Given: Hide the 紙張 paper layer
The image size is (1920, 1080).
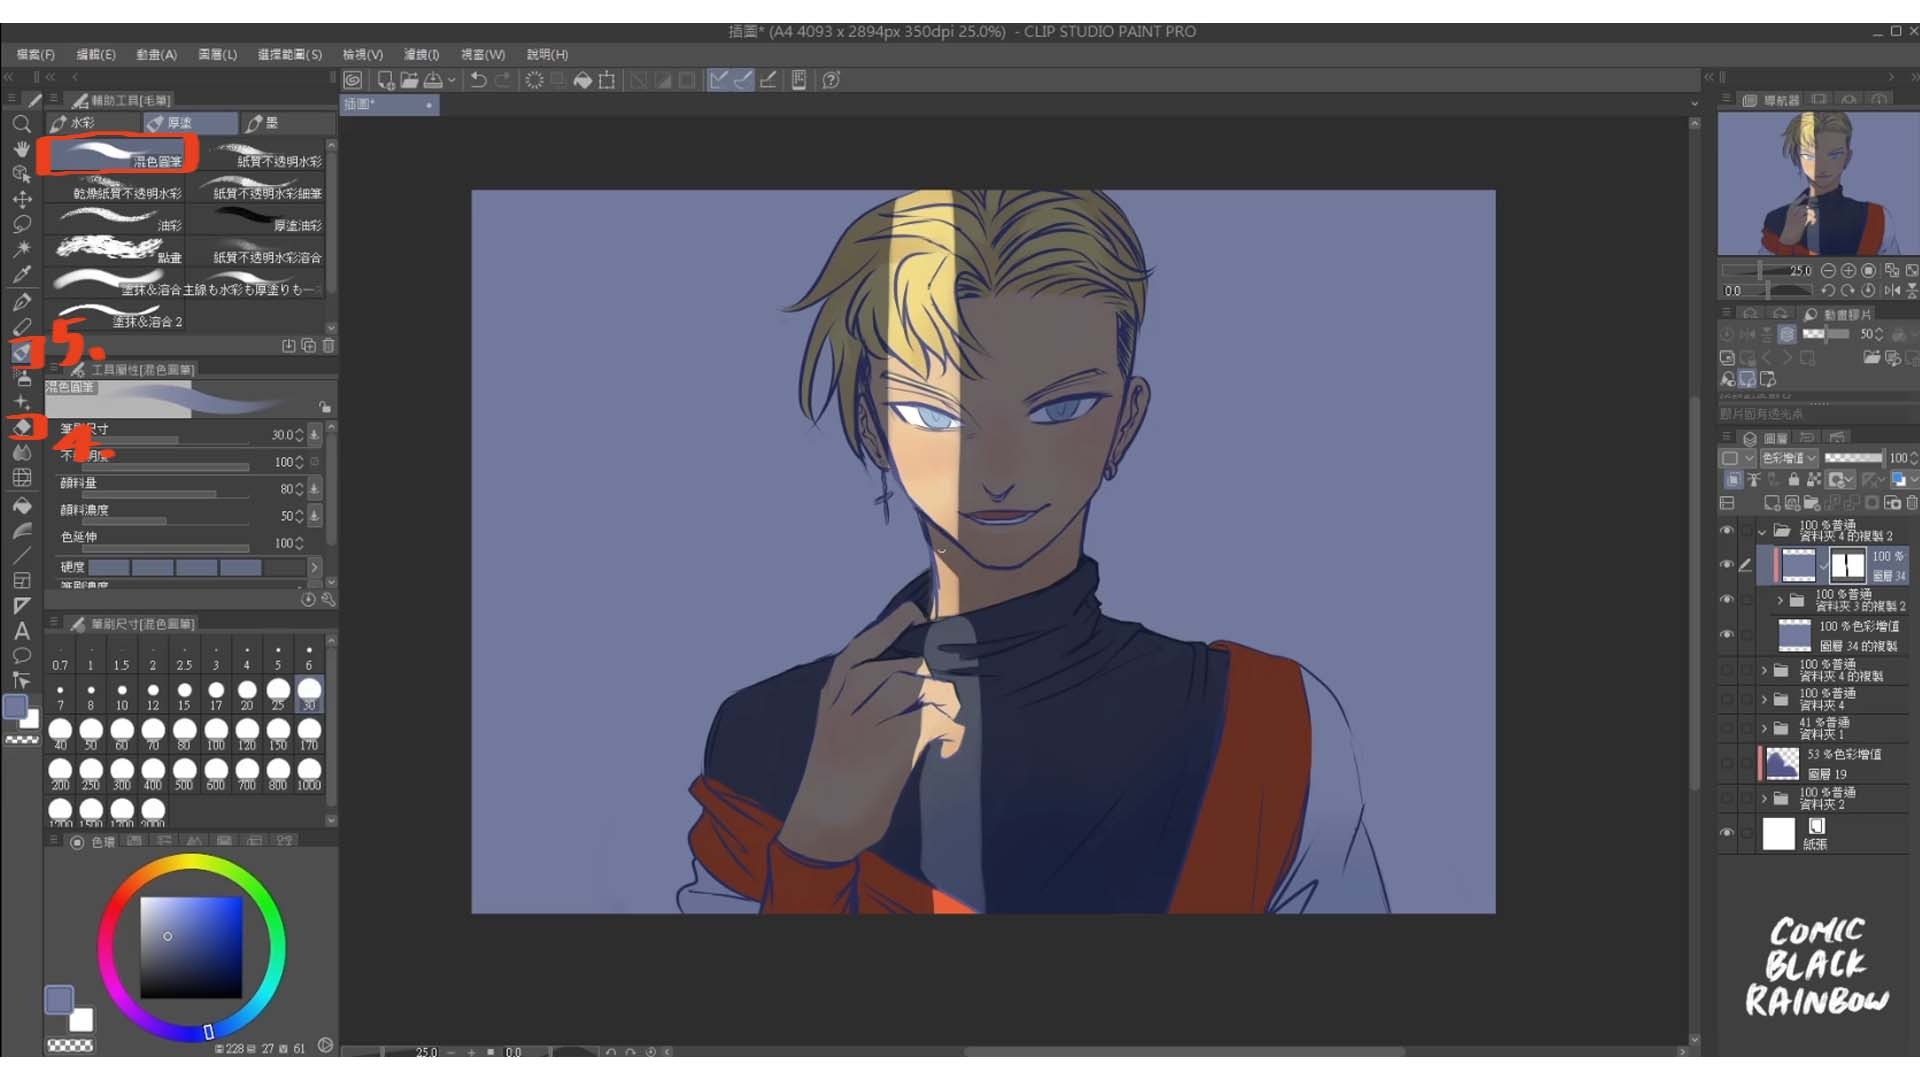Looking at the screenshot, I should tap(1726, 833).
